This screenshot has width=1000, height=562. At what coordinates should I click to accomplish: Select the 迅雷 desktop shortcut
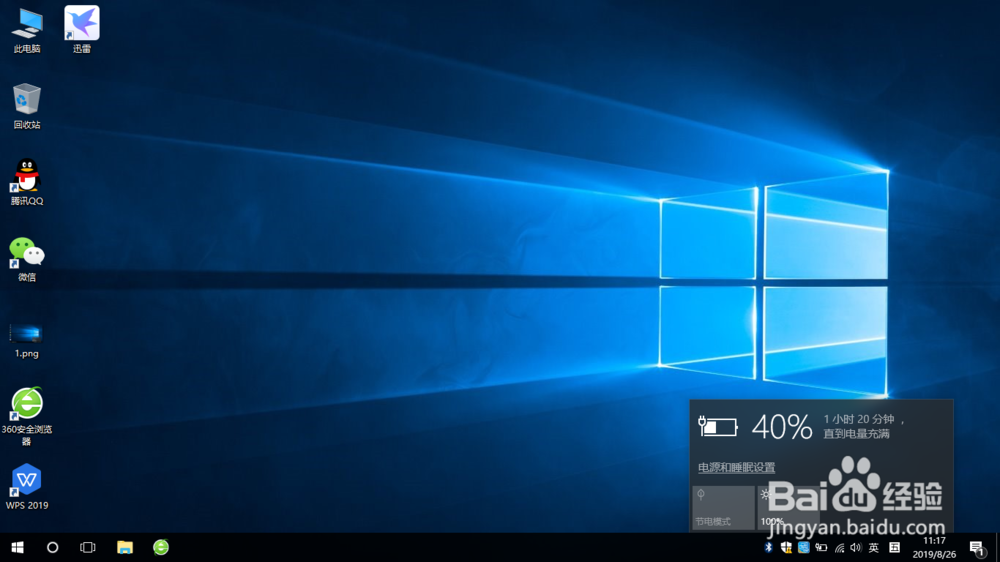pos(82,31)
